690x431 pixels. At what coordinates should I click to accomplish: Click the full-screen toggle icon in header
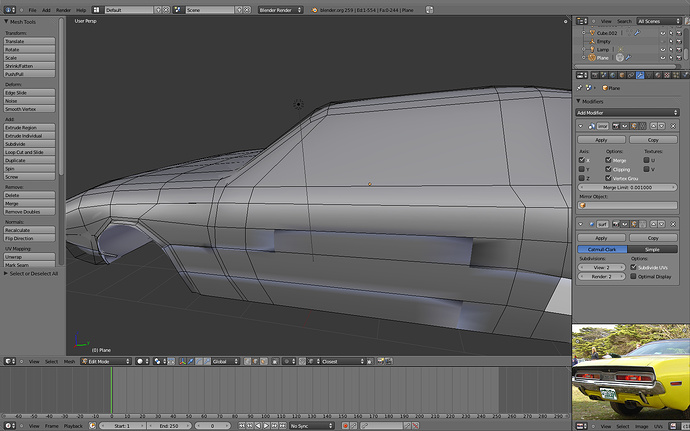429,10
